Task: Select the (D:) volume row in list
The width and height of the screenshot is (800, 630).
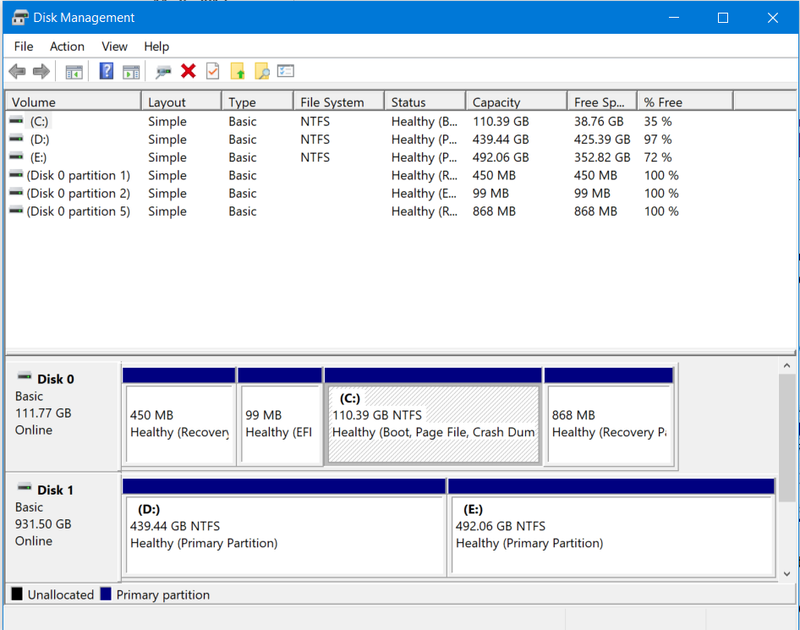Action: (x=39, y=140)
